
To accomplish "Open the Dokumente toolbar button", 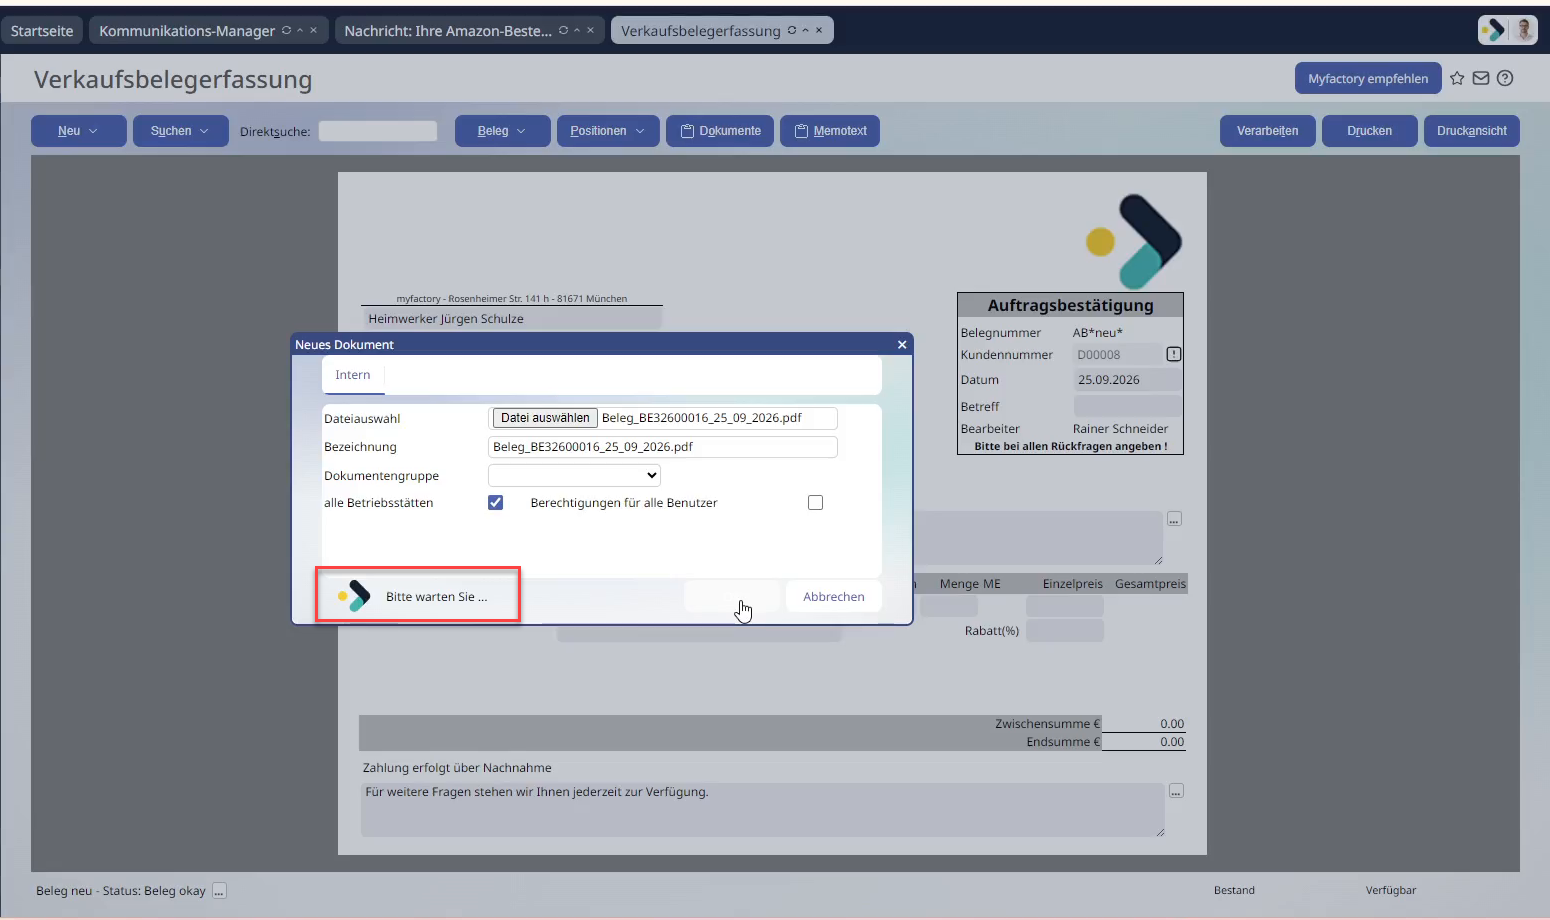I will [x=720, y=131].
